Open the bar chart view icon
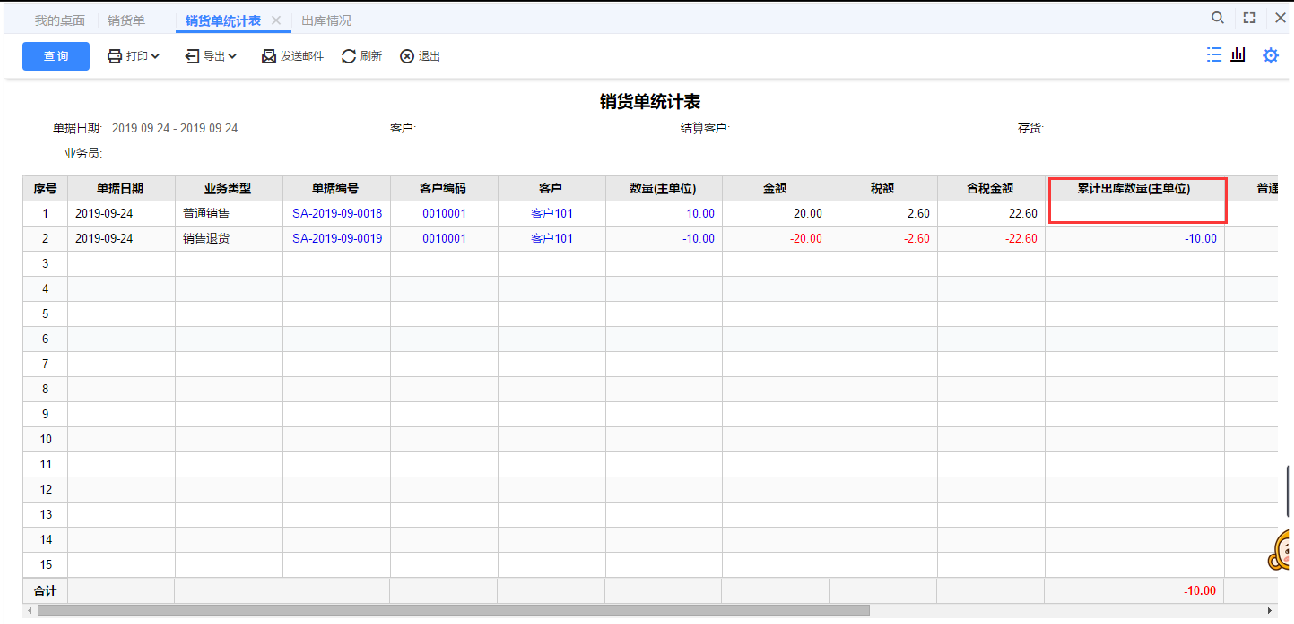Screen dimensions: 1294x624 [1238, 55]
